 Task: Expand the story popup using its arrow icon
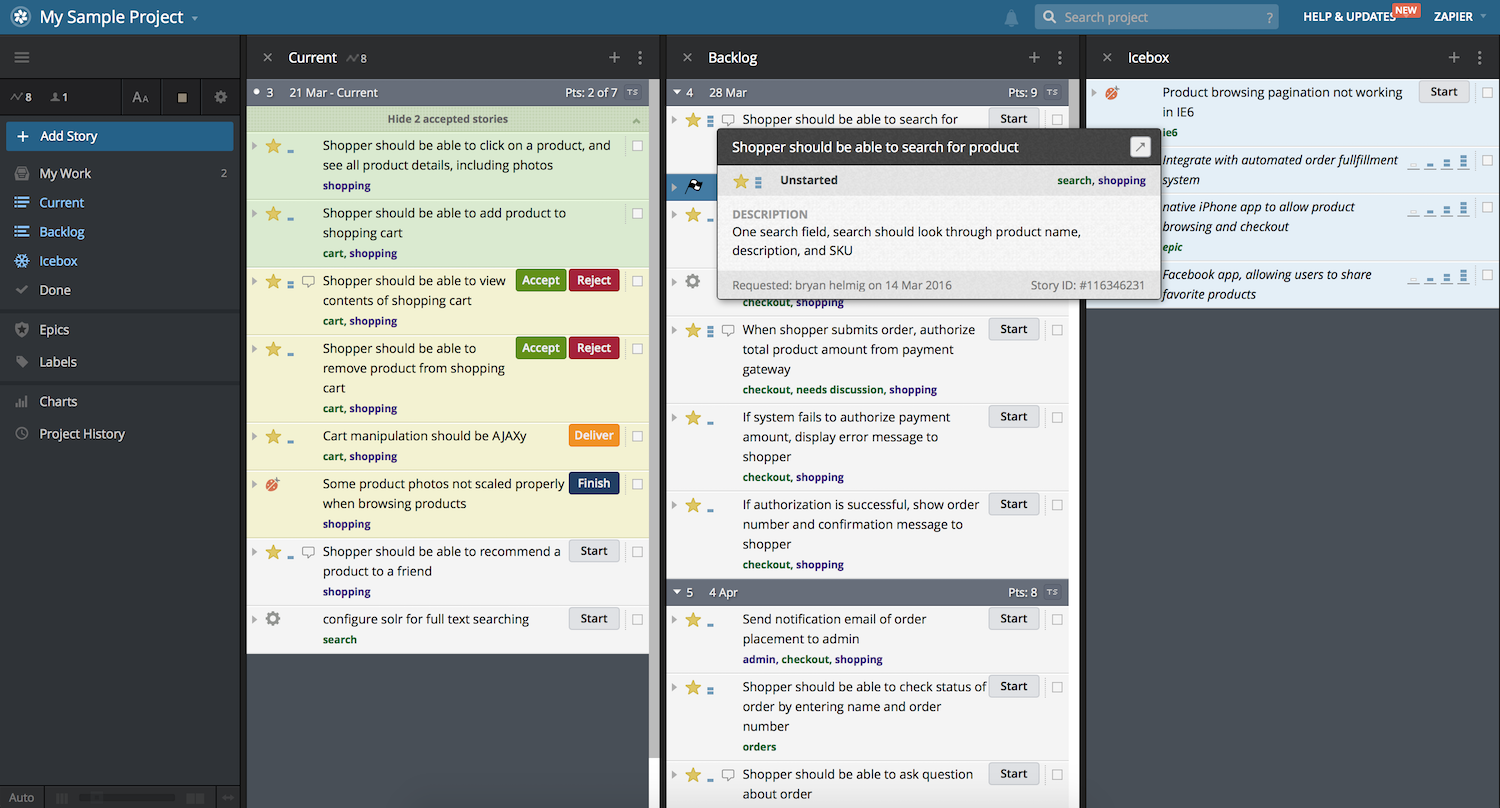click(1140, 146)
